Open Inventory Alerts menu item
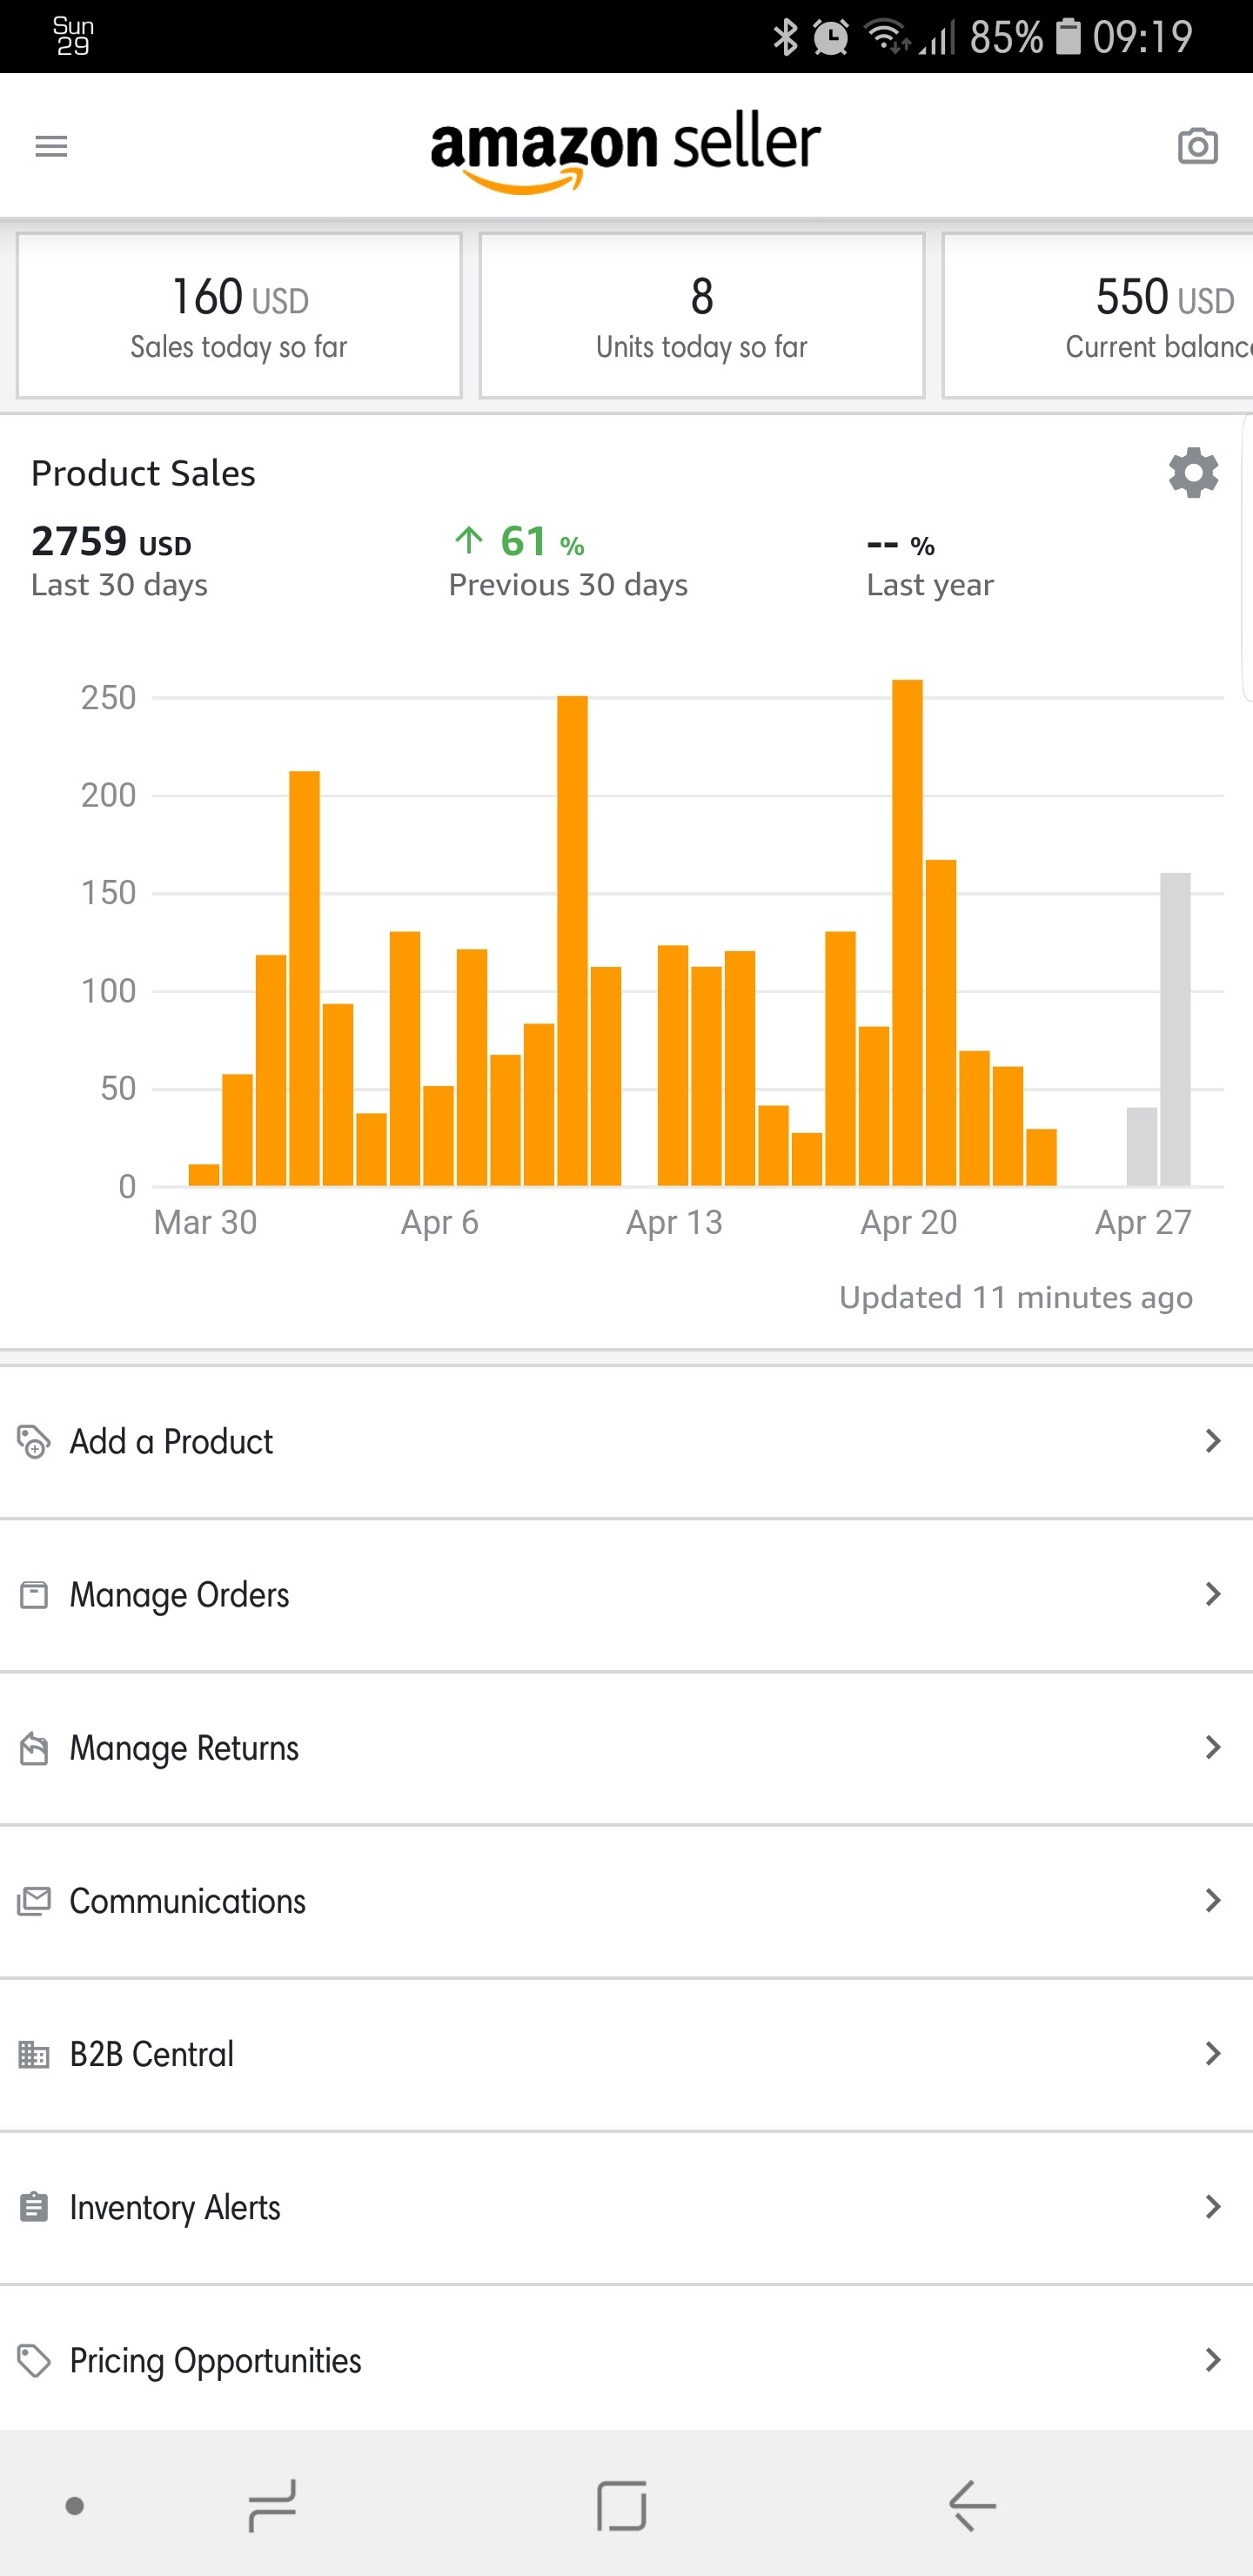1253x2576 pixels. [626, 2206]
